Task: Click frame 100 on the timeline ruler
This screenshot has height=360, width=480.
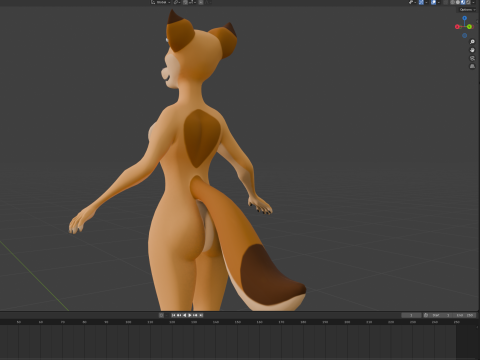Action: tap(128, 322)
